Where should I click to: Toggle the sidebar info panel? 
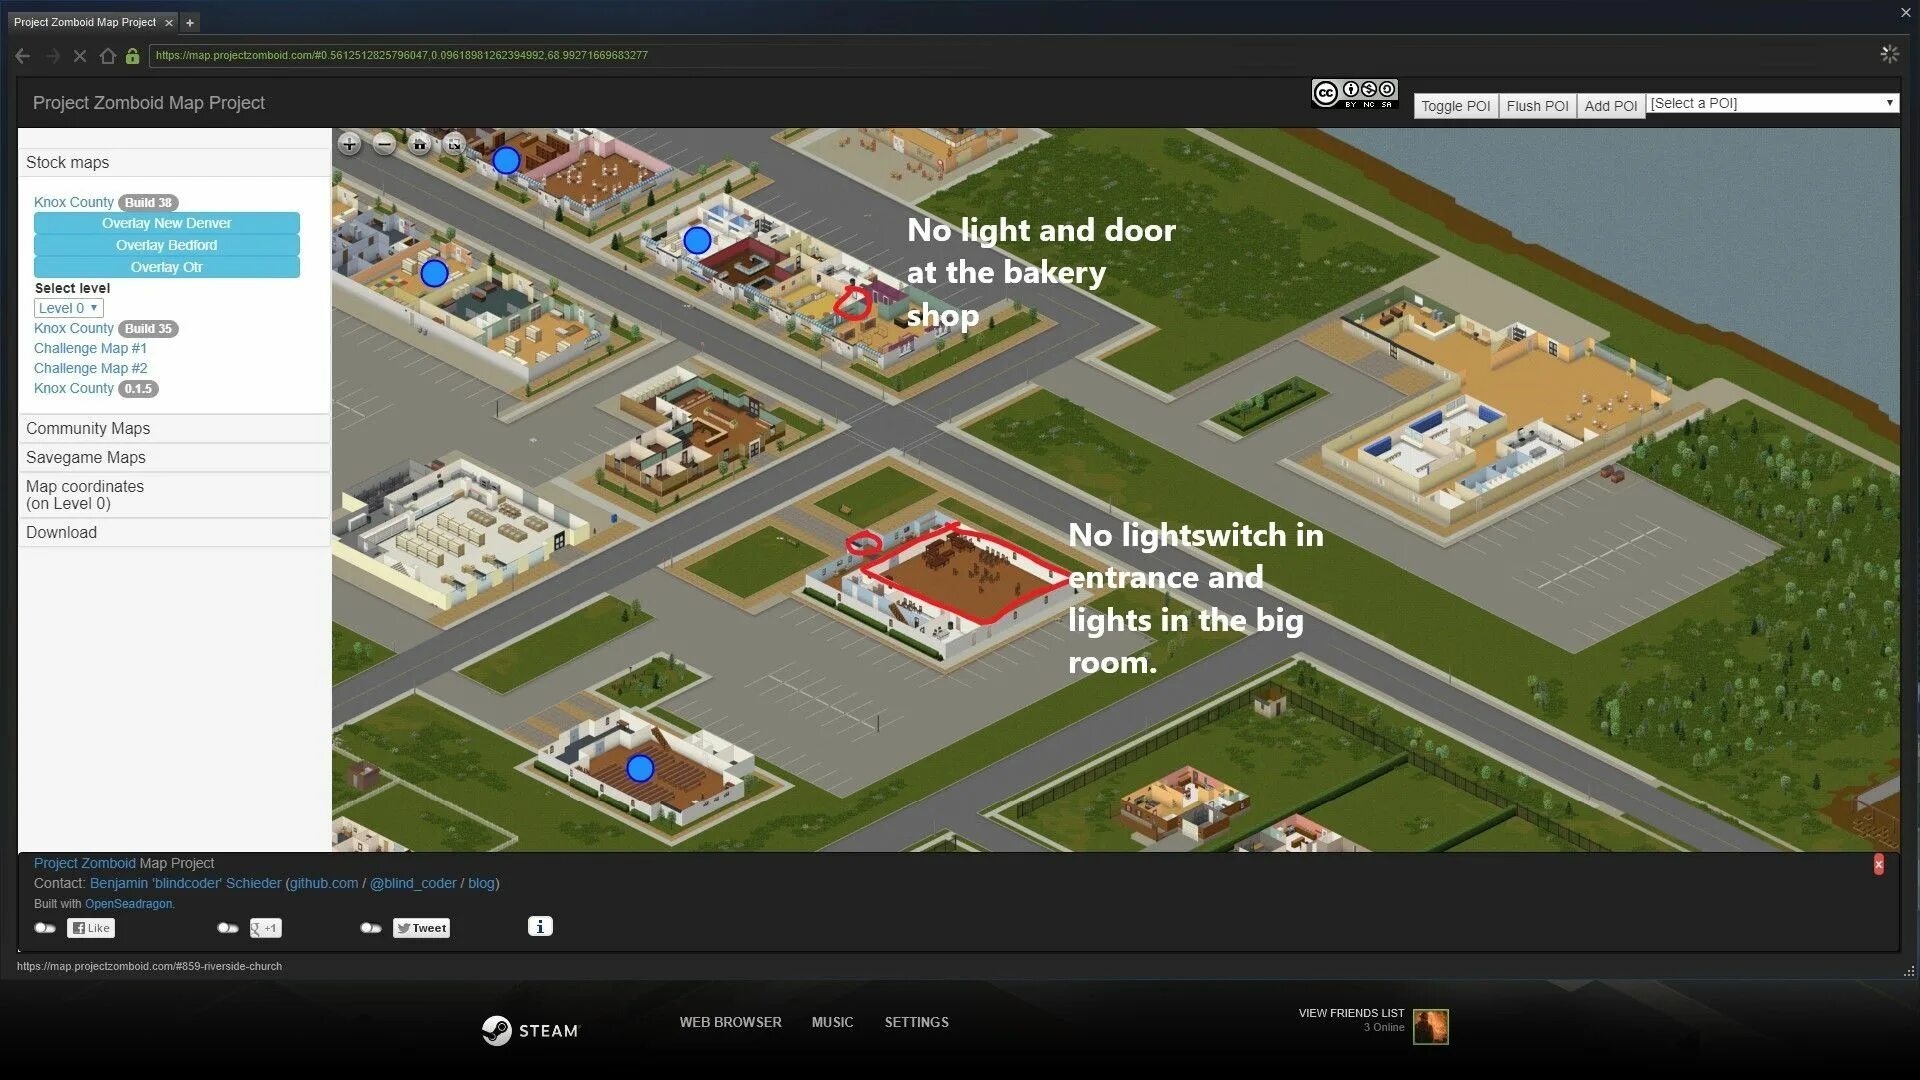[539, 926]
